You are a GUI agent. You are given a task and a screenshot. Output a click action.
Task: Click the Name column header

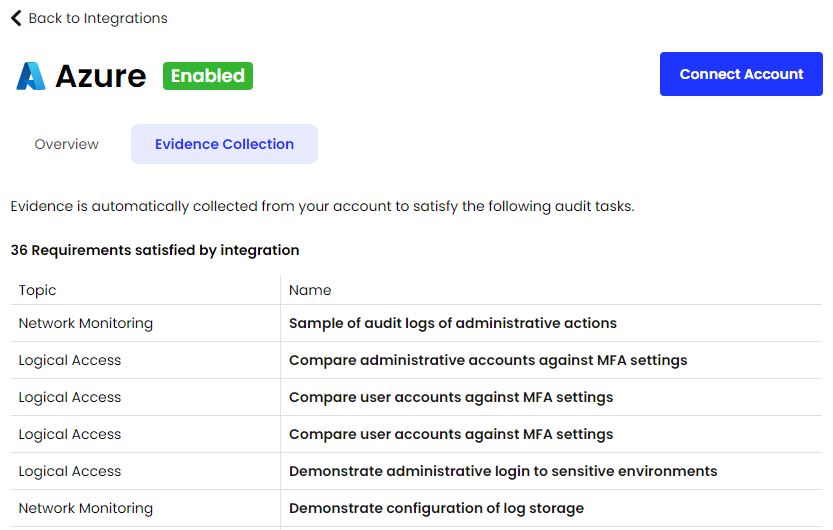pyautogui.click(x=310, y=290)
